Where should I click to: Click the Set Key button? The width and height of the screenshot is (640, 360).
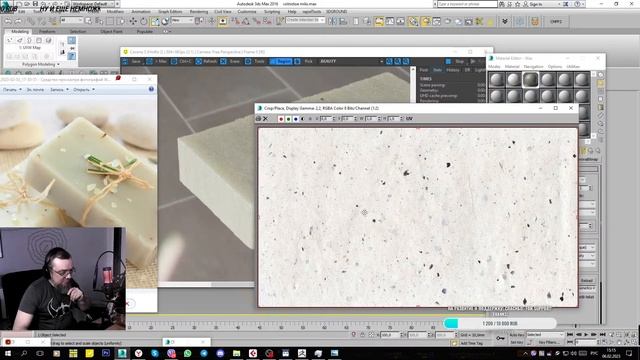coord(516,342)
